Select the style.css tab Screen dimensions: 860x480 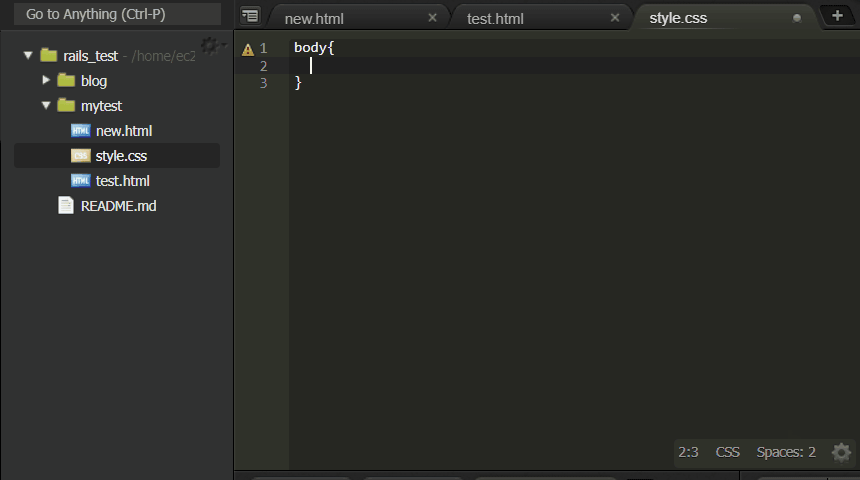(x=678, y=18)
